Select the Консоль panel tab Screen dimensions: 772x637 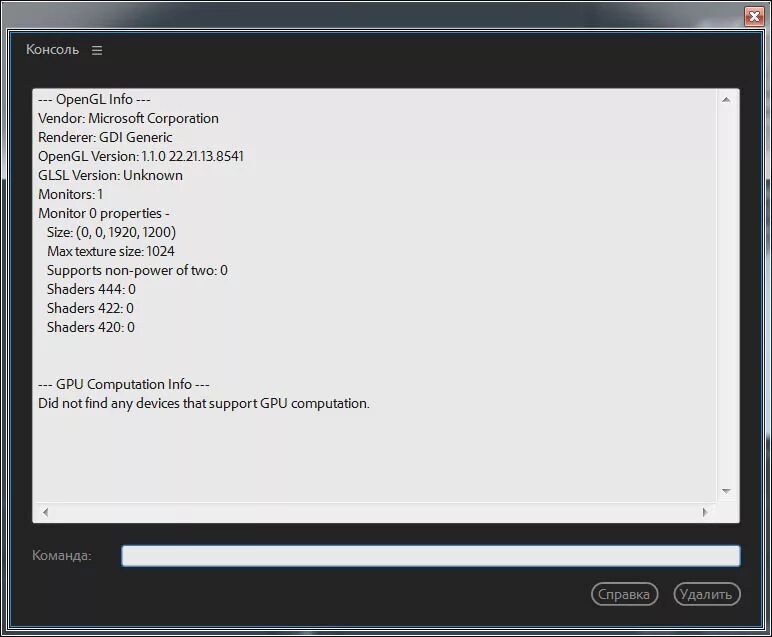[53, 49]
